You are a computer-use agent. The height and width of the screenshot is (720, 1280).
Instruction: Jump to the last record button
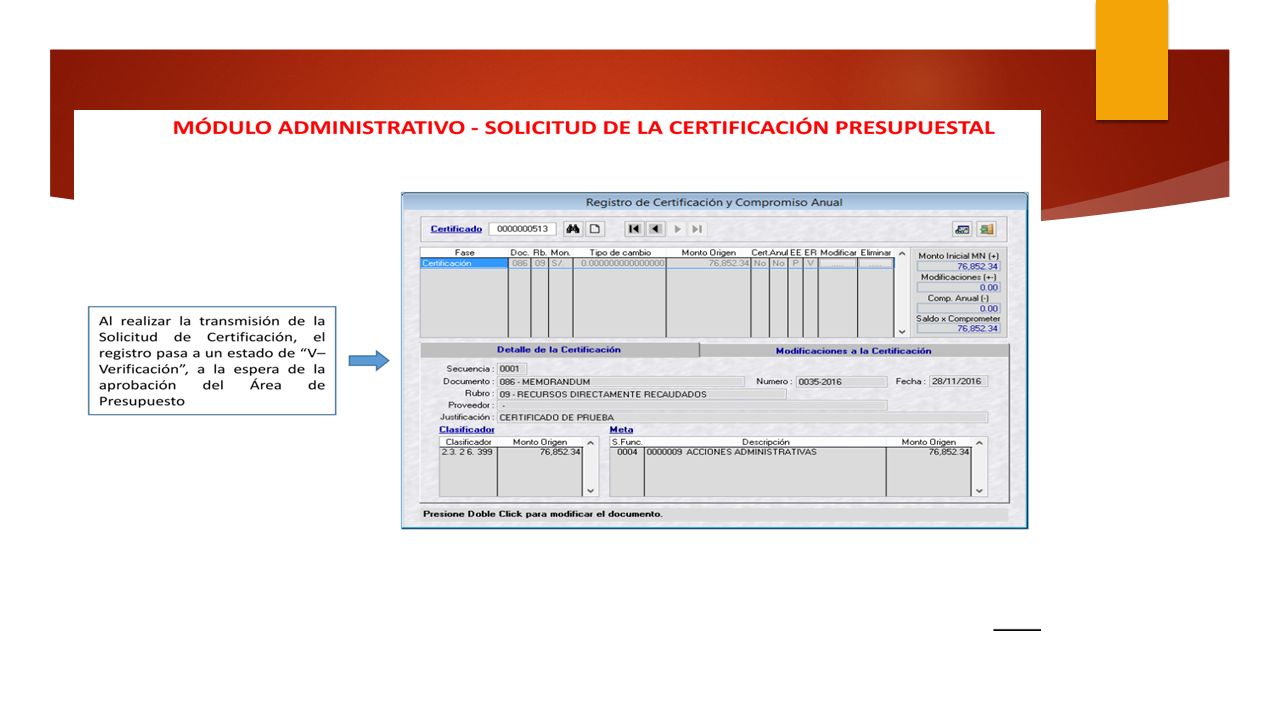(697, 229)
